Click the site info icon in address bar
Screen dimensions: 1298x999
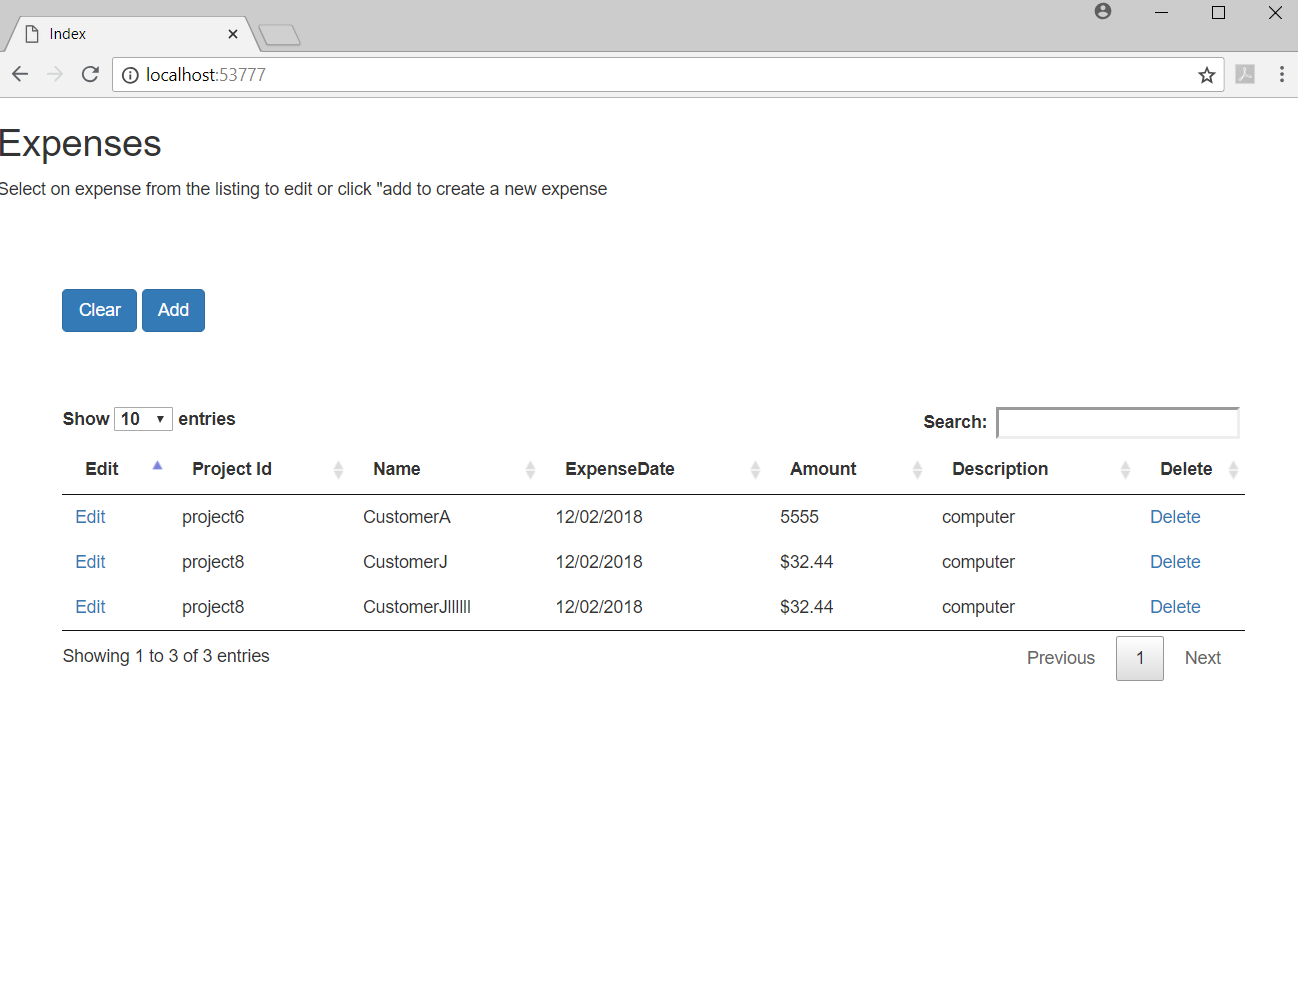click(130, 74)
